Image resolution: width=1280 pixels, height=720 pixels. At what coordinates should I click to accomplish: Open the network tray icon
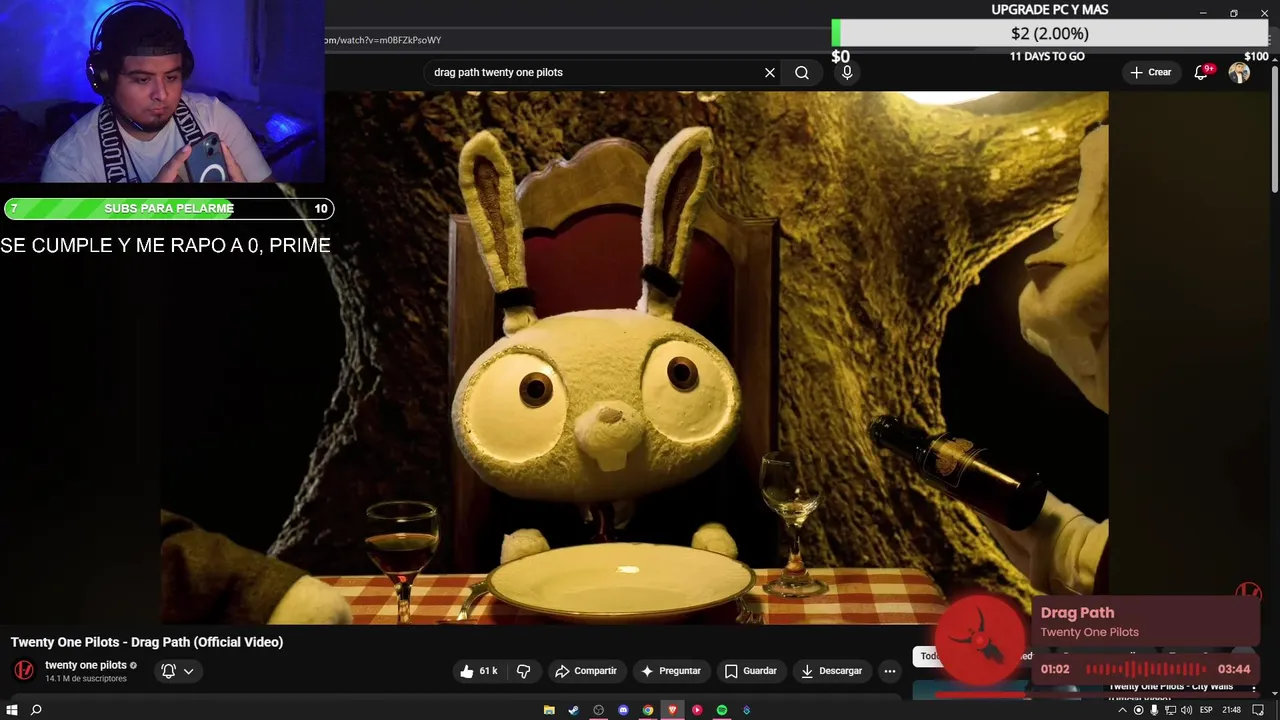pos(1170,710)
